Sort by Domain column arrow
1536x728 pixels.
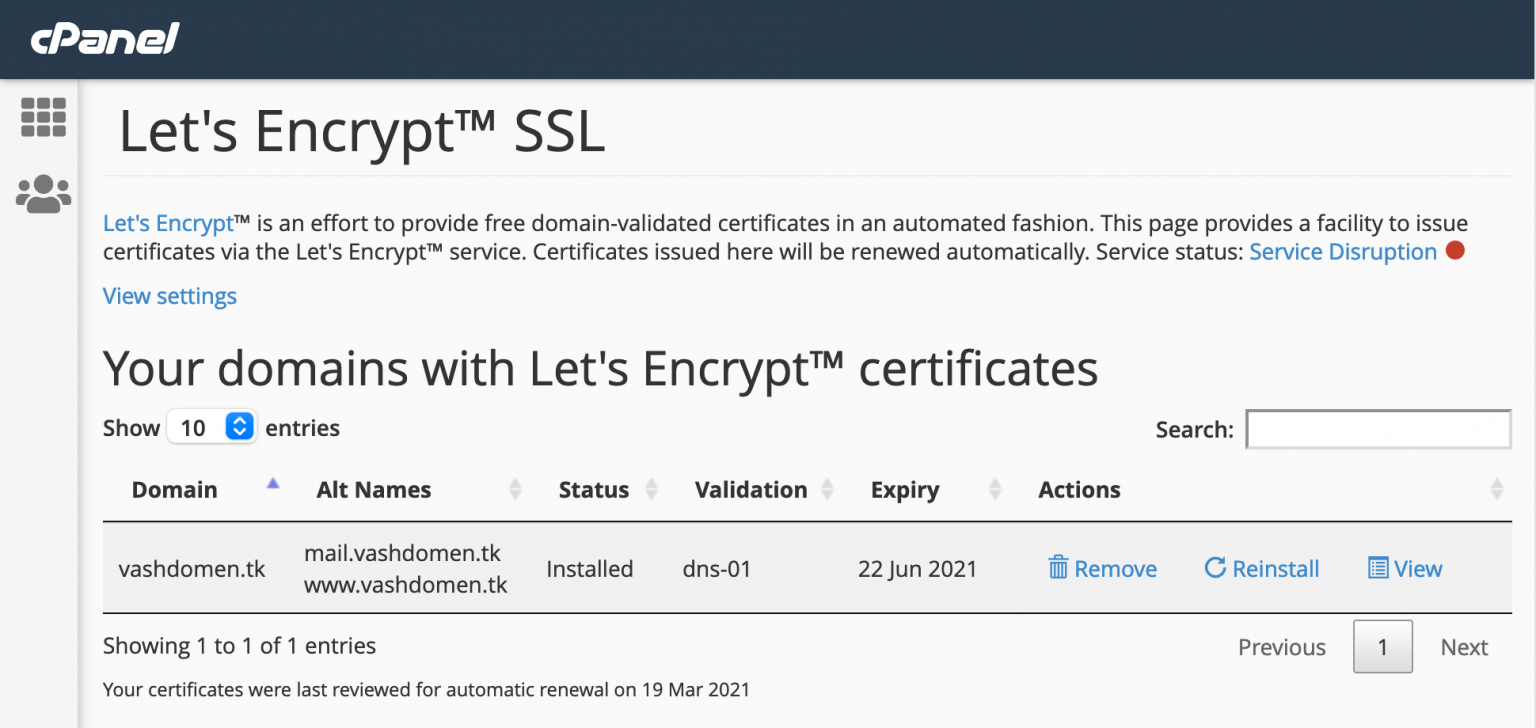click(x=273, y=484)
